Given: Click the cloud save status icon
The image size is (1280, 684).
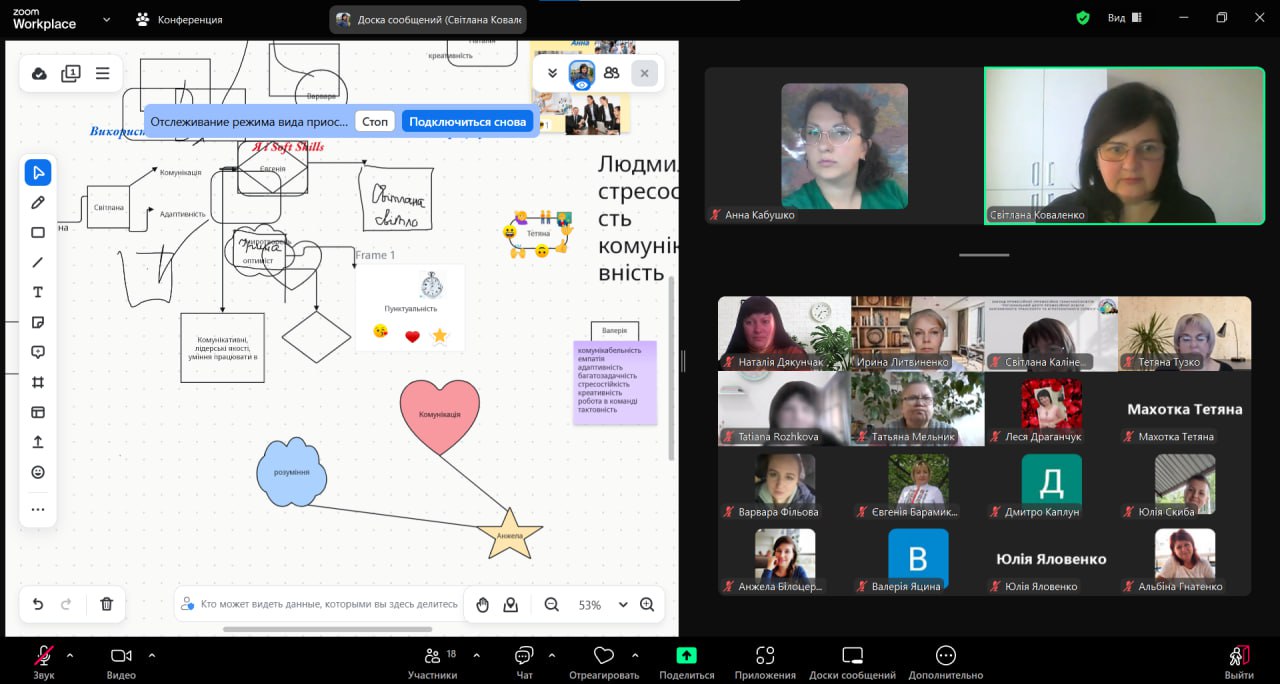Looking at the screenshot, I should click(x=39, y=73).
